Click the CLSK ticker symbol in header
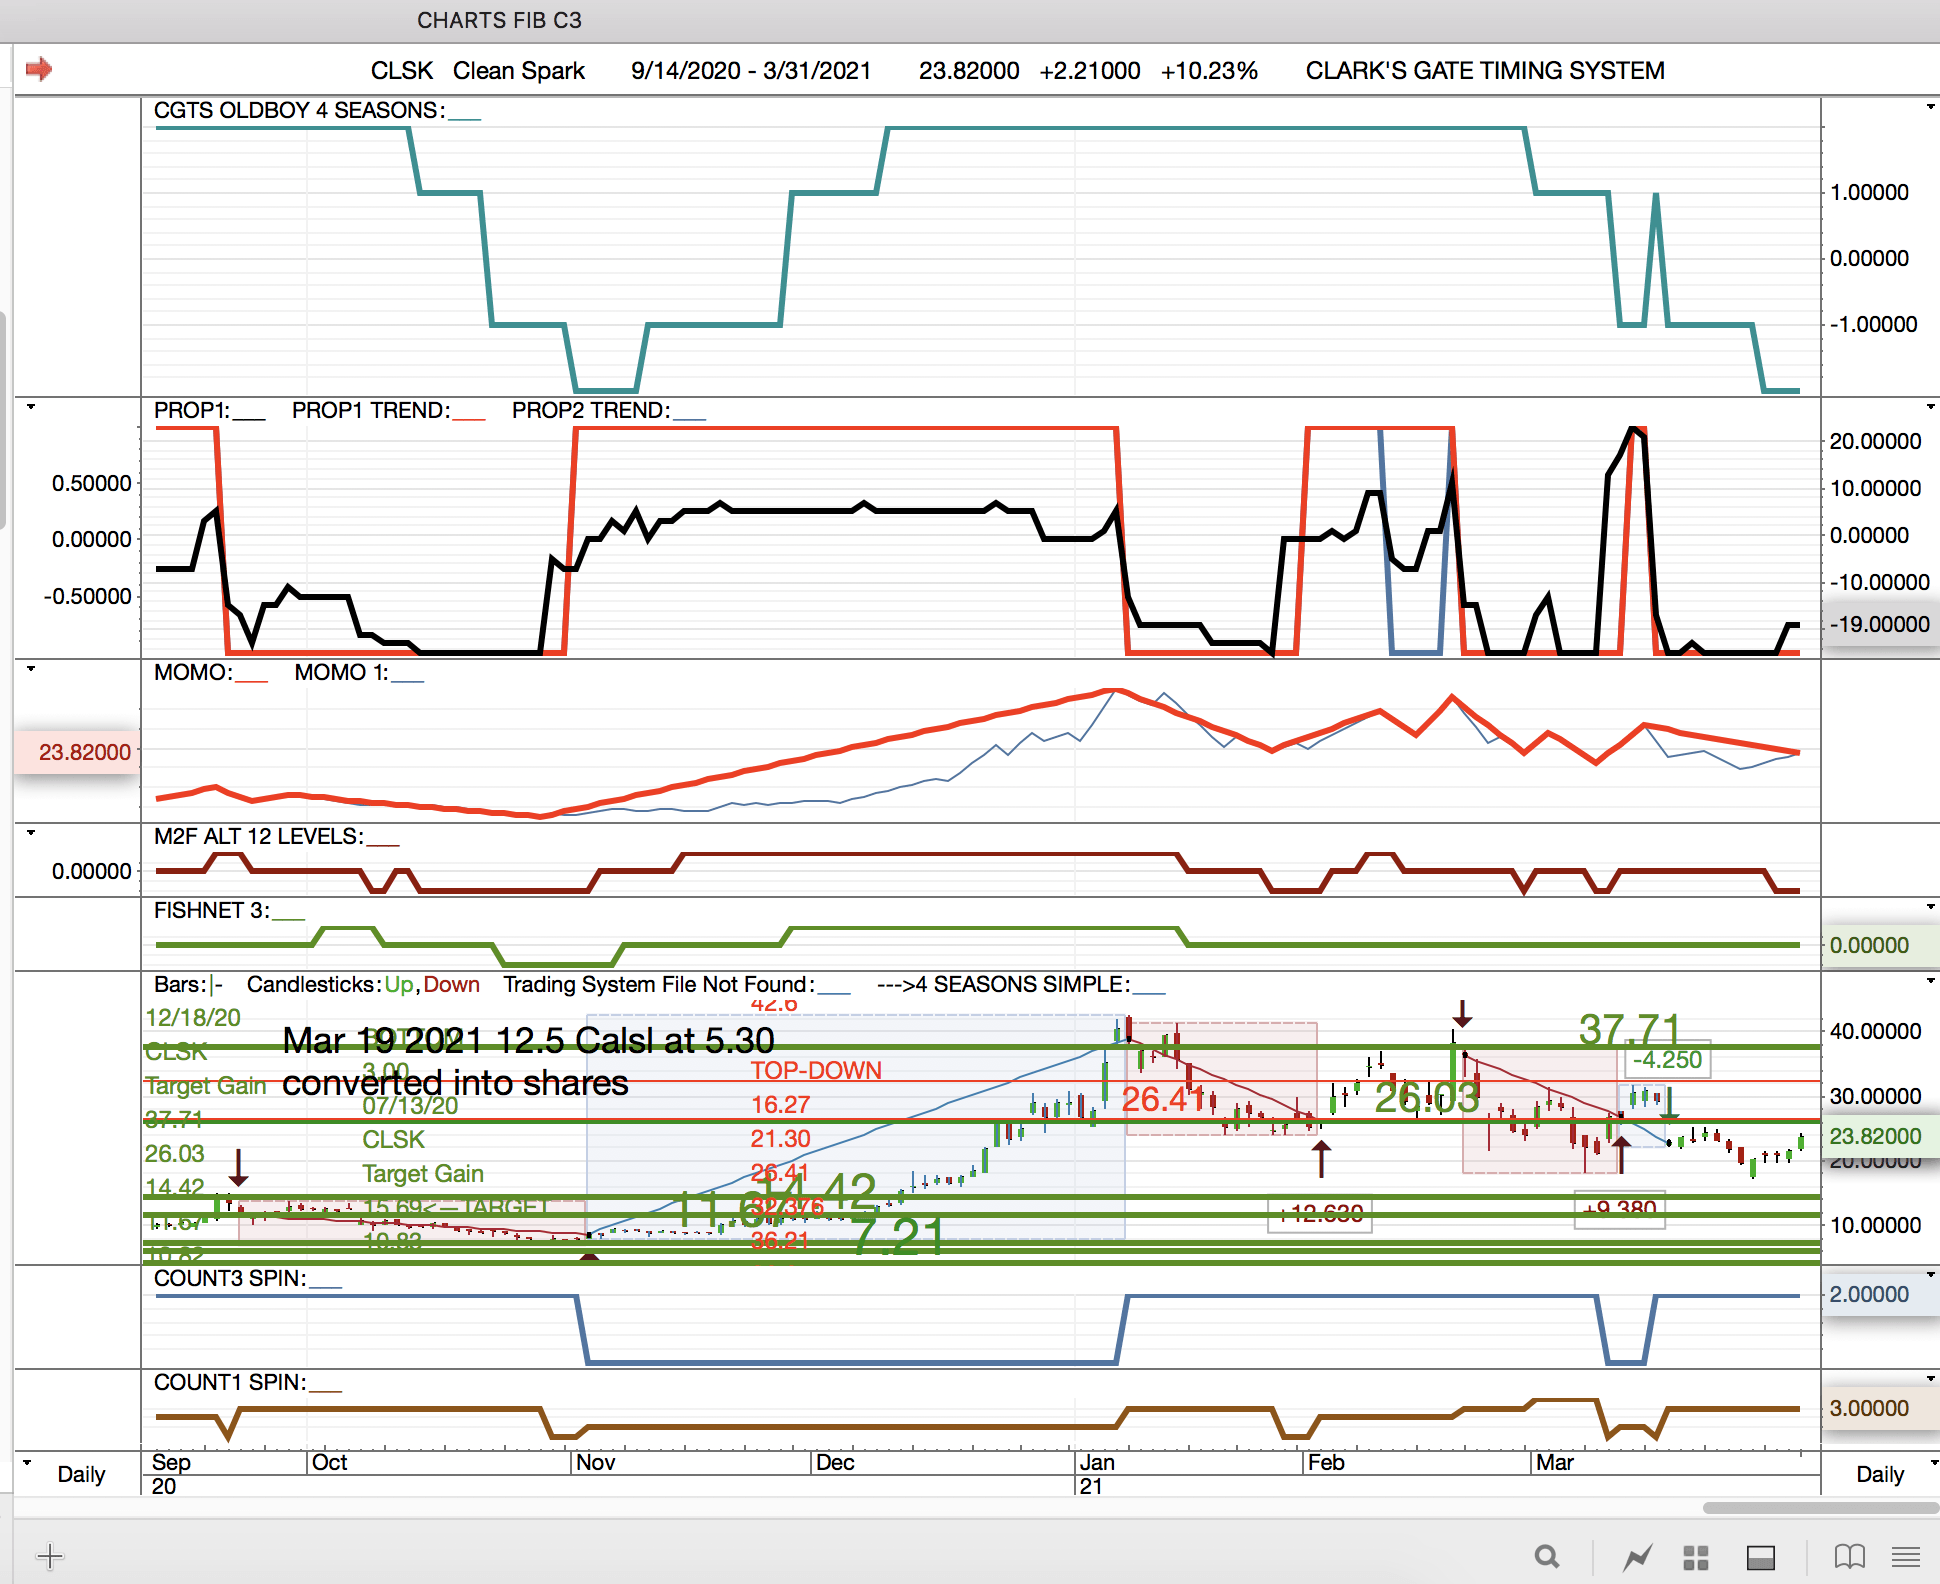Viewport: 1940px width, 1584px height. pos(401,71)
